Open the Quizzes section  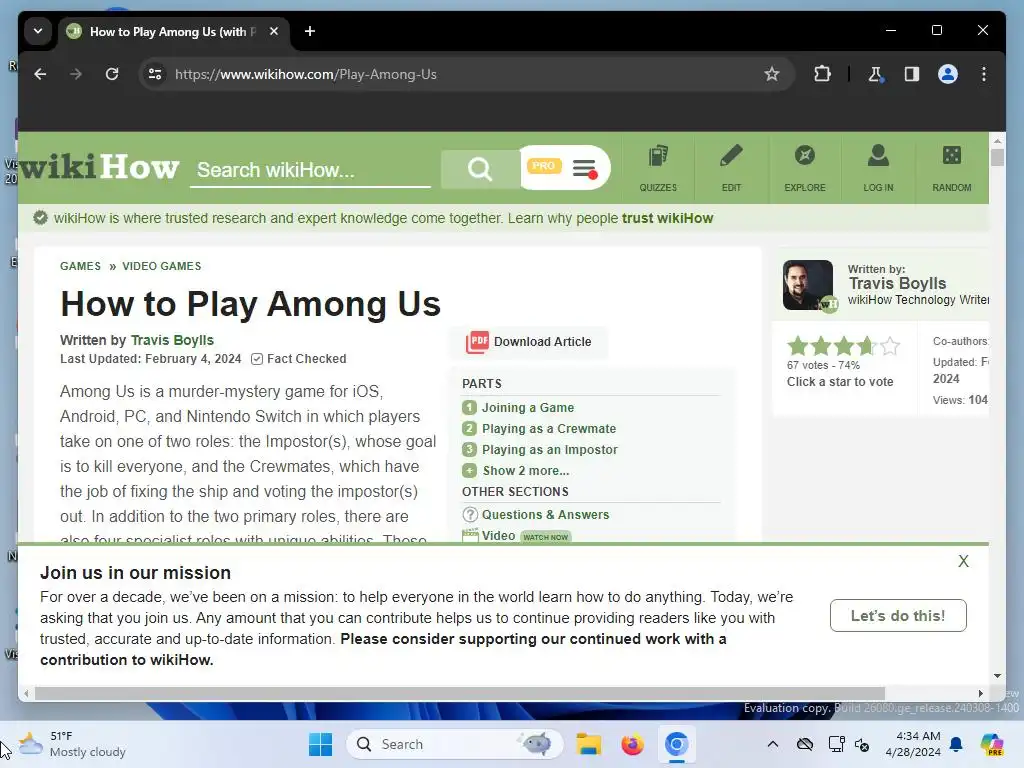(658, 168)
